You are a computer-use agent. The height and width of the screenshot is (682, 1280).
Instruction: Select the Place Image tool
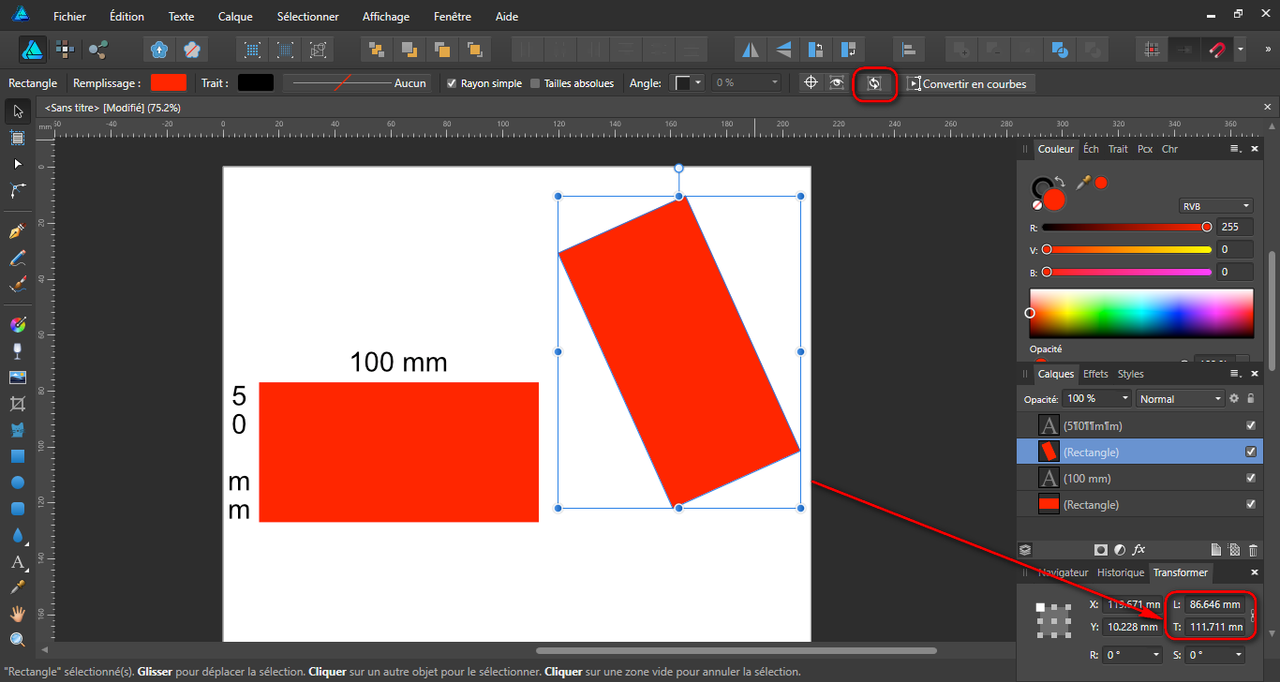(x=17, y=377)
